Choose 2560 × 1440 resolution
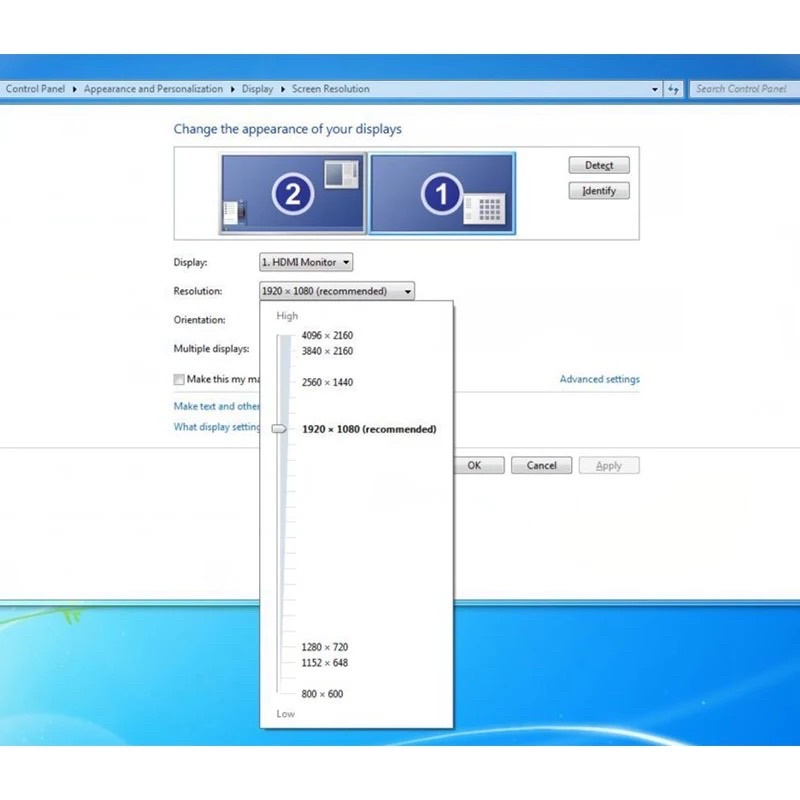 (327, 382)
